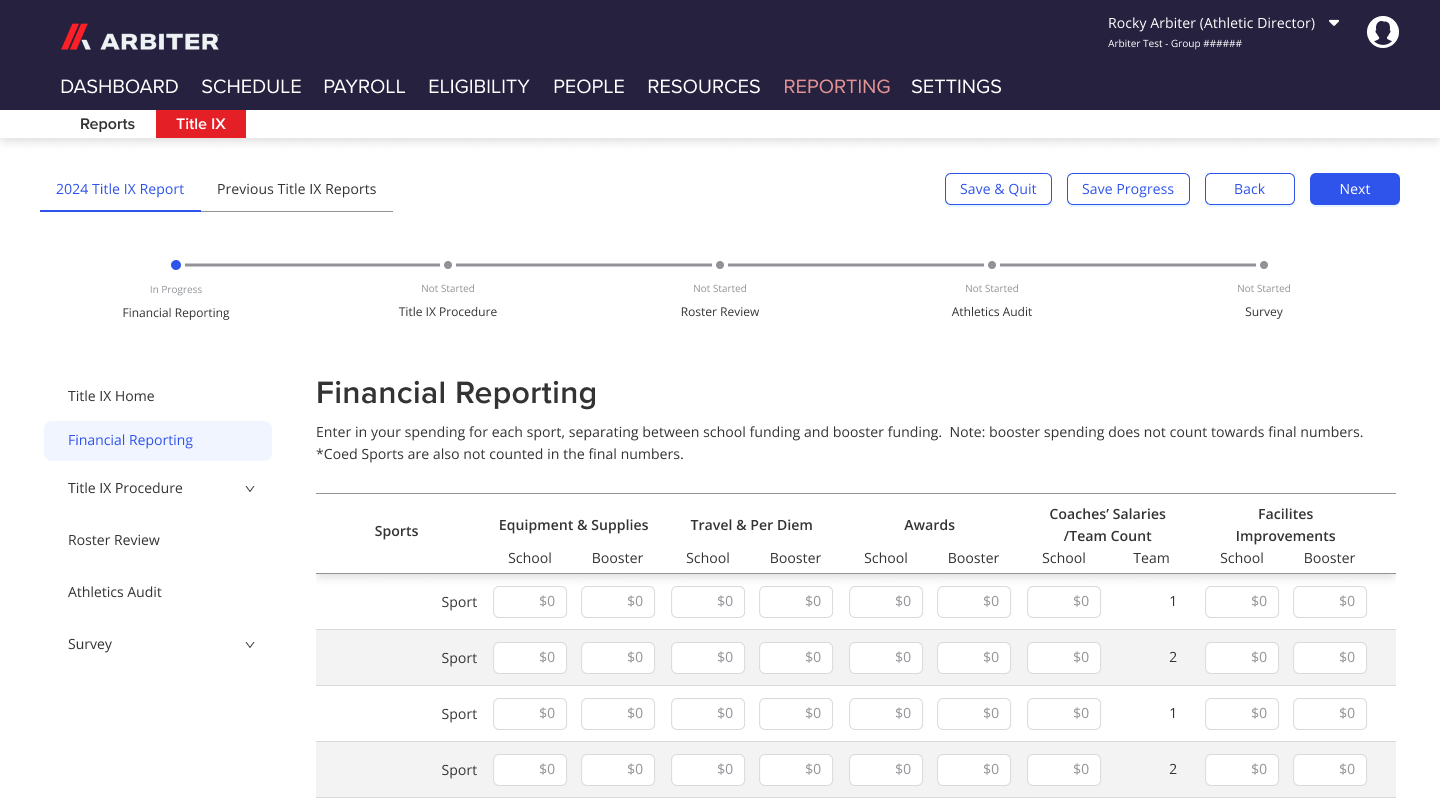Open Title IX Home from the sidebar
This screenshot has height=810, width=1440.
tap(111, 396)
